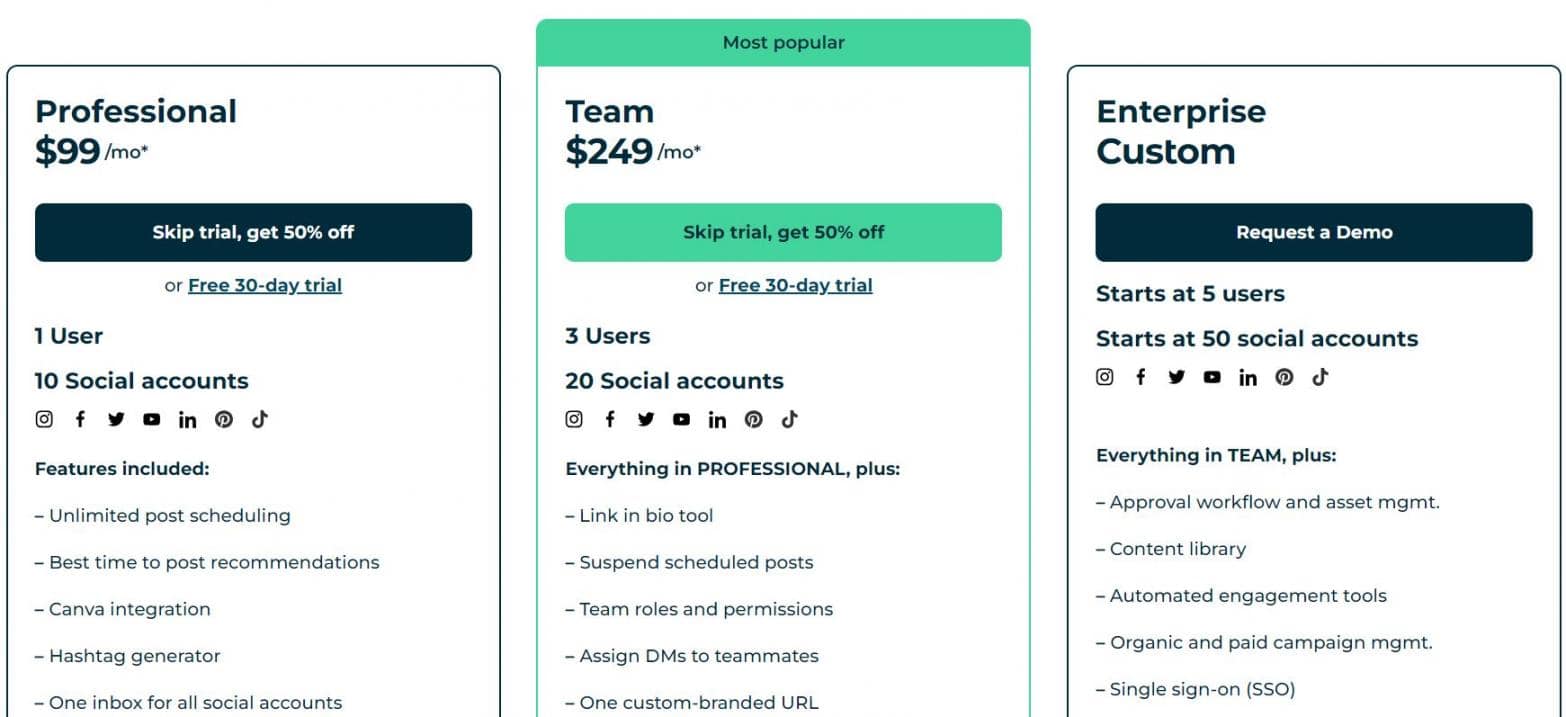The width and height of the screenshot is (1566, 717).
Task: Click LinkedIn icon in Team plan
Action: point(717,420)
